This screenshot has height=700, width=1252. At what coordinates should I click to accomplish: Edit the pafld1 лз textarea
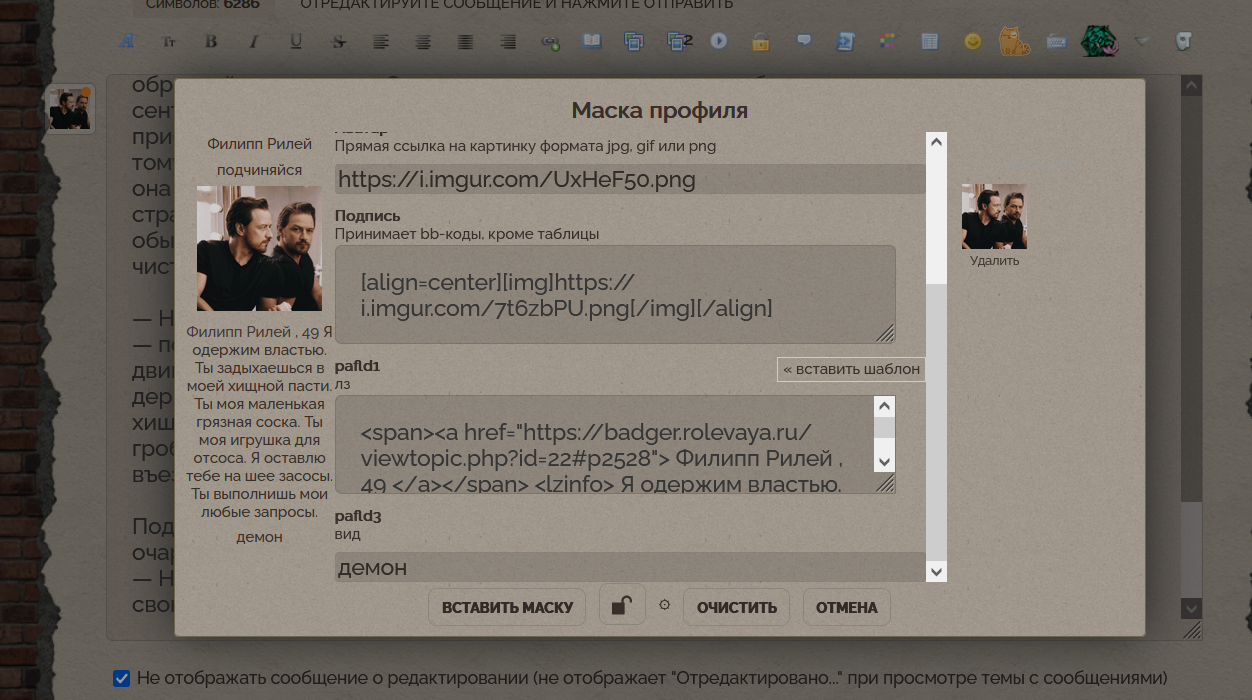pos(615,444)
